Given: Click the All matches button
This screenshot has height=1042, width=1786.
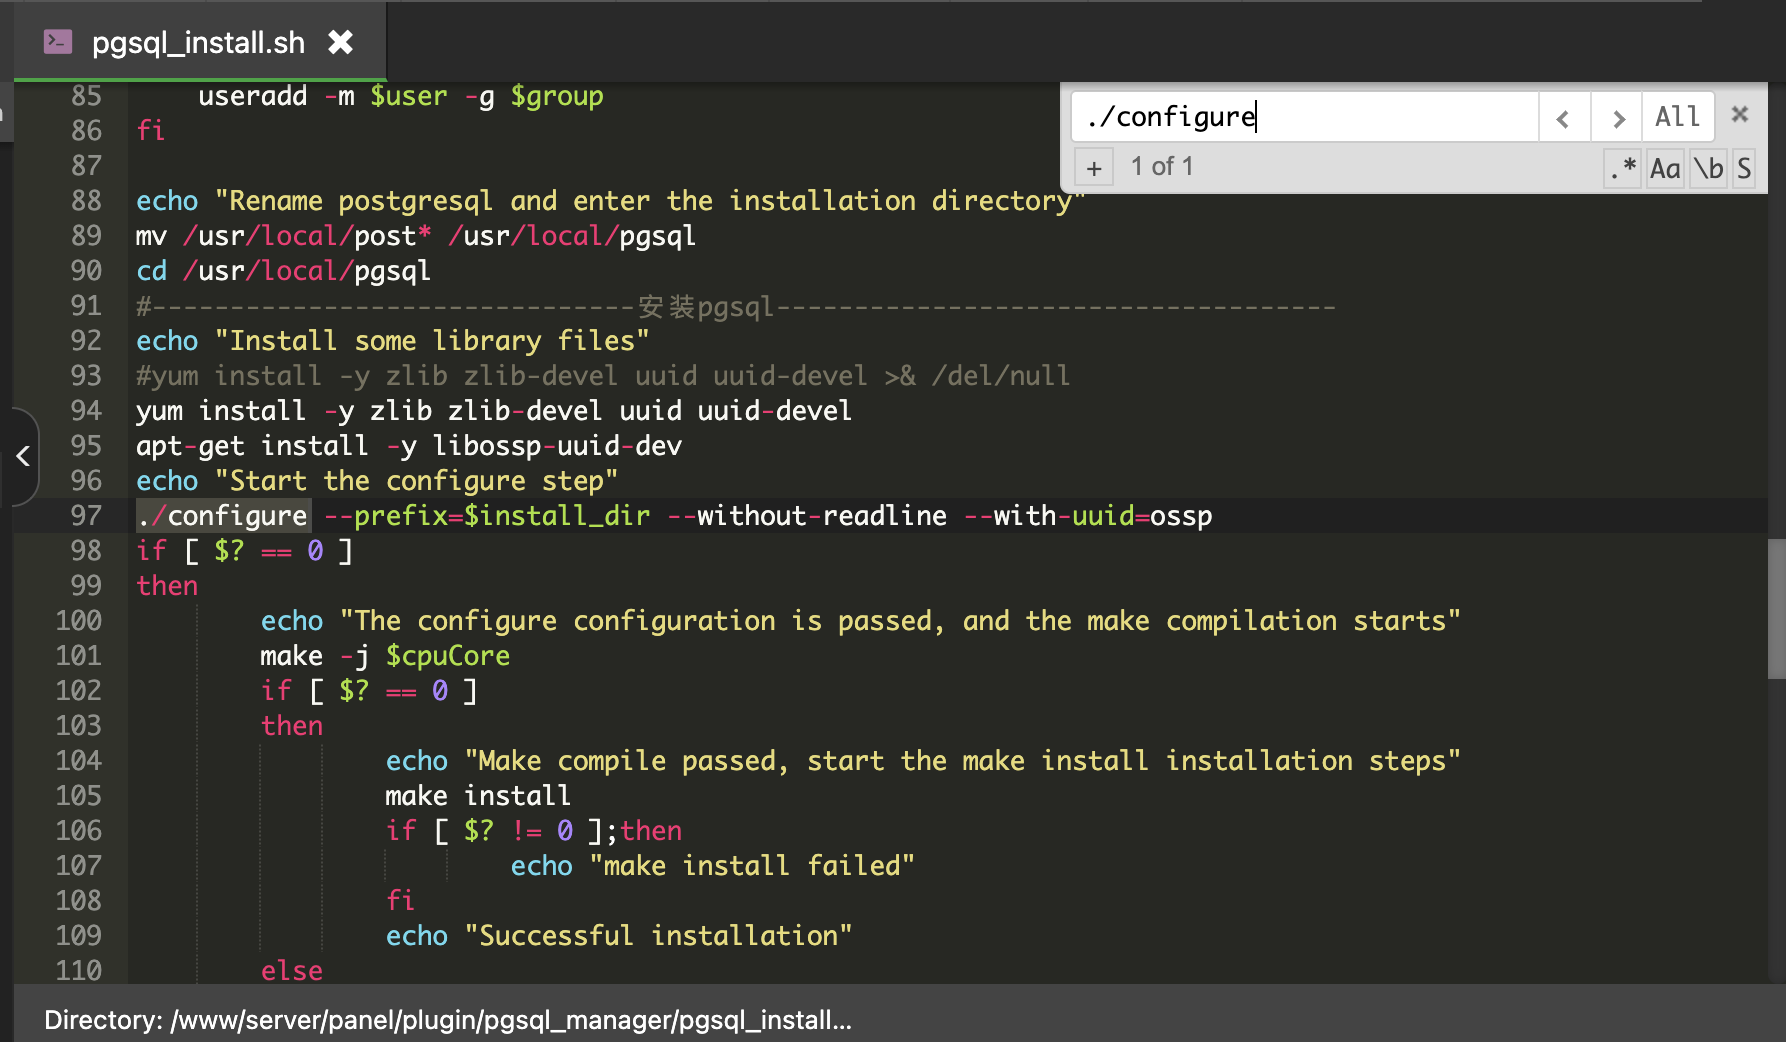Looking at the screenshot, I should [x=1677, y=117].
